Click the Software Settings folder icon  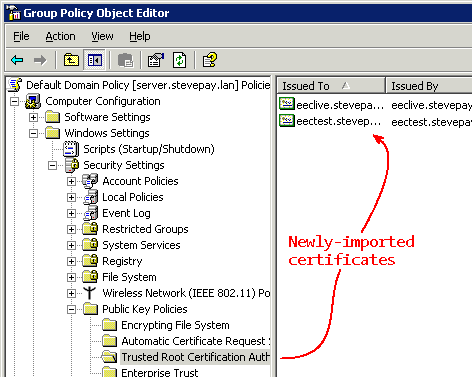(53, 117)
